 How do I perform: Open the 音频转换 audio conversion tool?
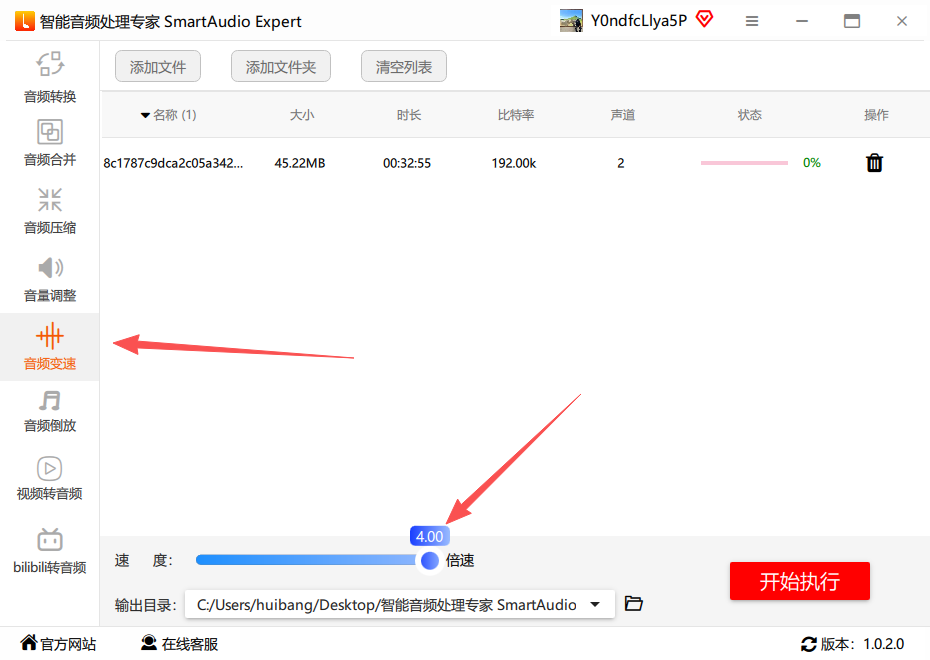pyautogui.click(x=50, y=77)
